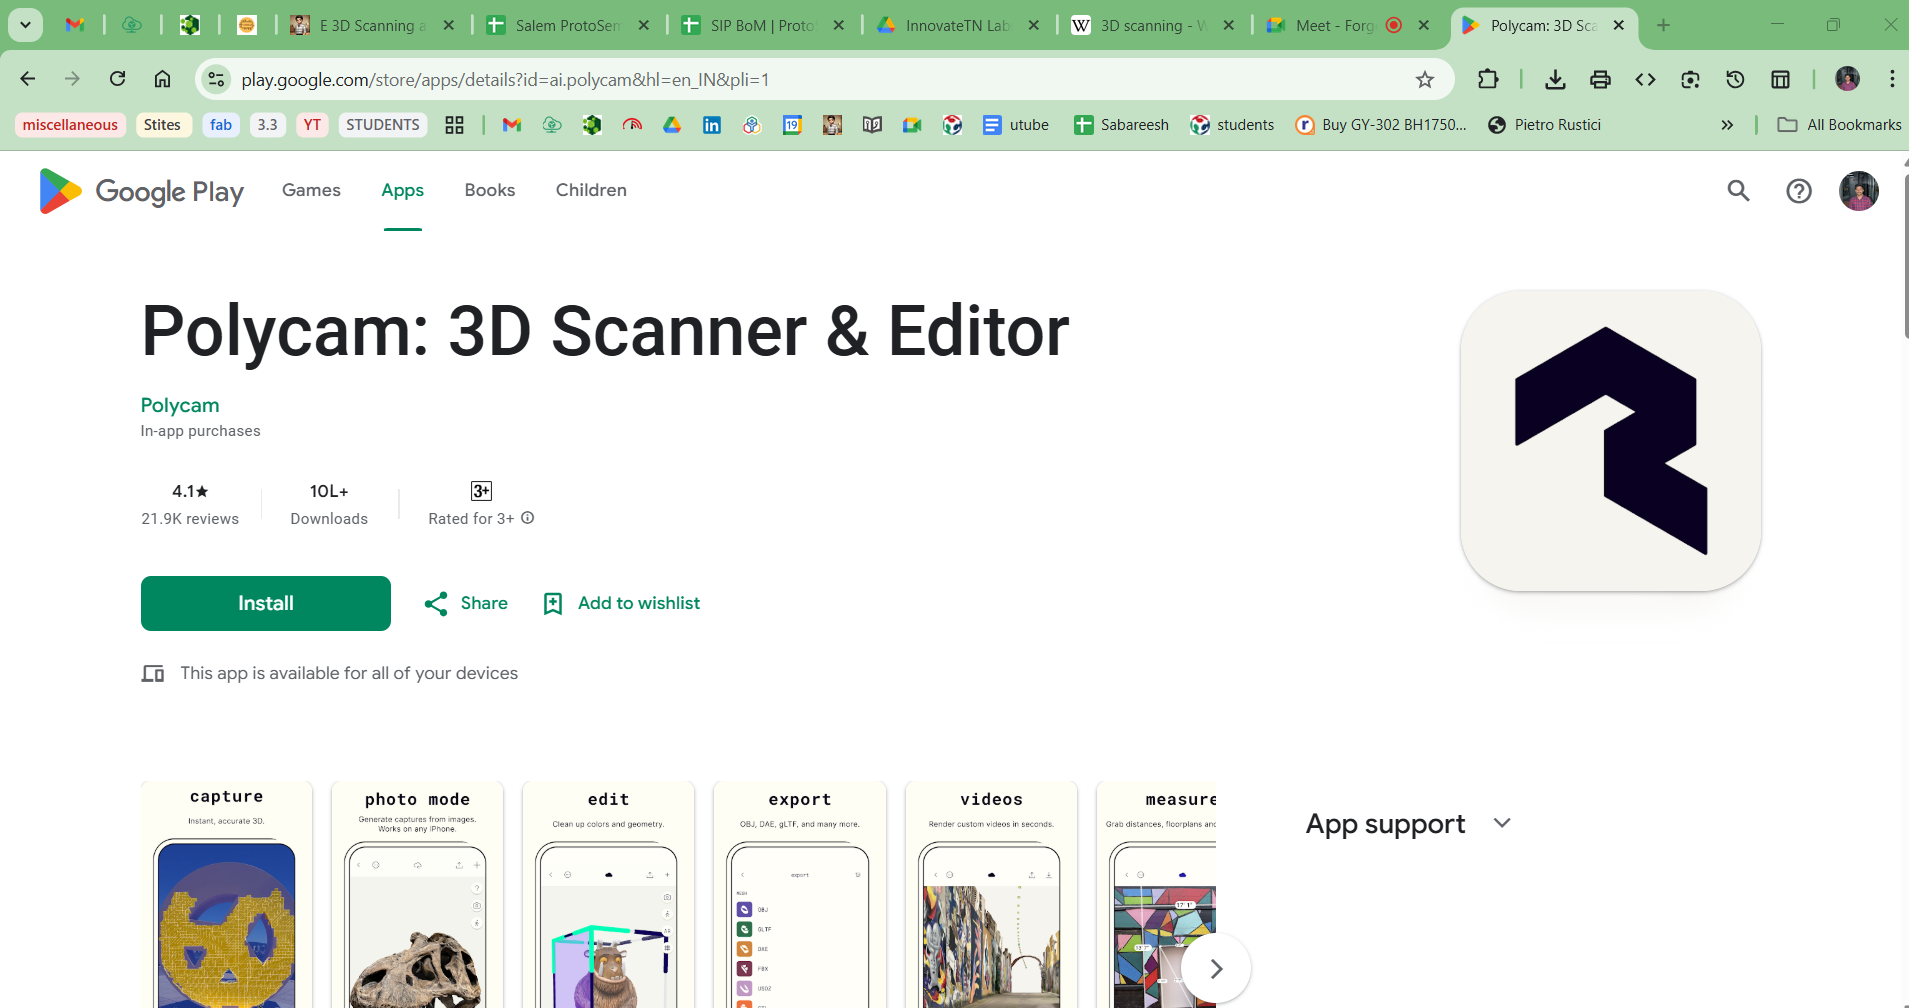Click the browser Back arrow
The image size is (1909, 1008).
(28, 79)
